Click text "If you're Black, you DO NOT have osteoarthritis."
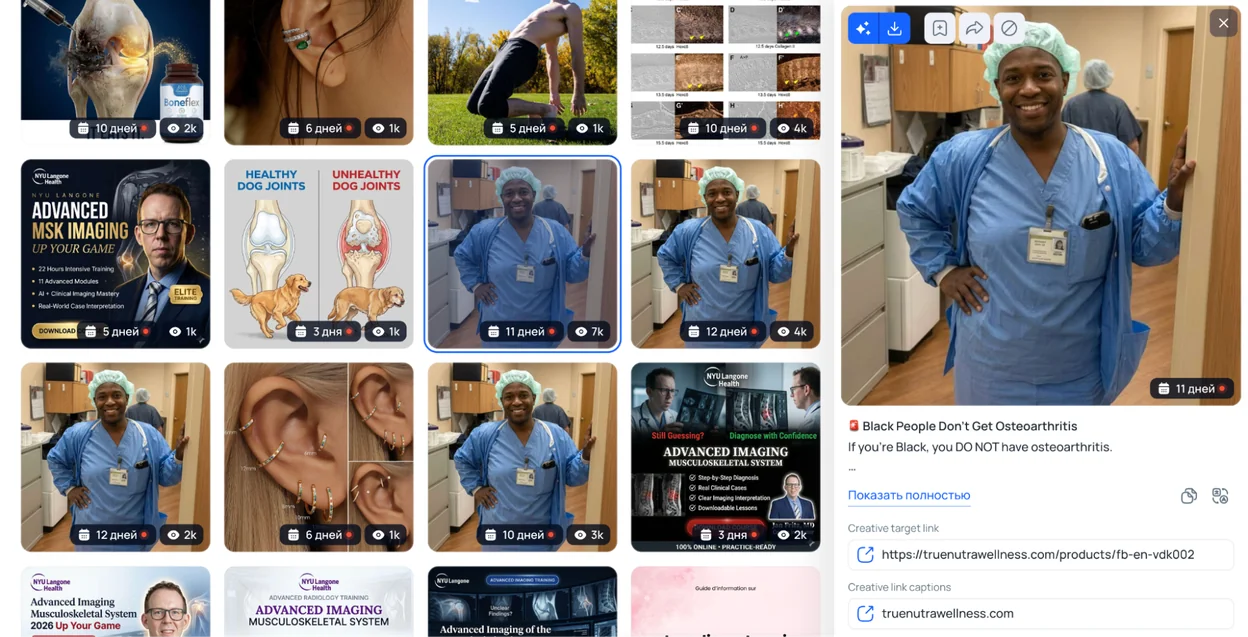The height and width of the screenshot is (637, 1248). 980,447
